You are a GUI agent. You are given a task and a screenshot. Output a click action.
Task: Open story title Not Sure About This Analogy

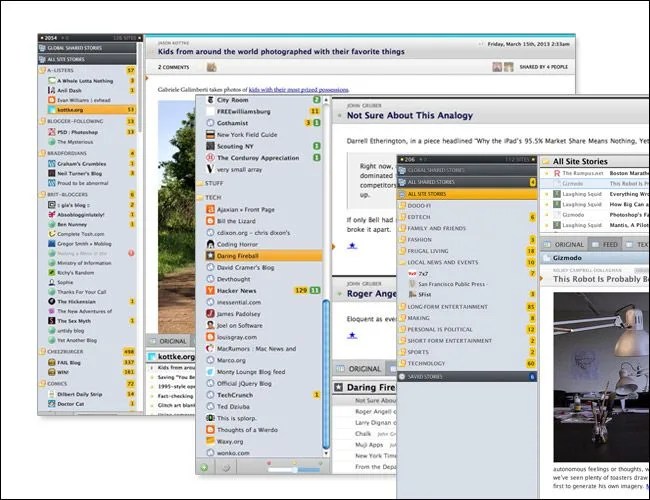410,115
